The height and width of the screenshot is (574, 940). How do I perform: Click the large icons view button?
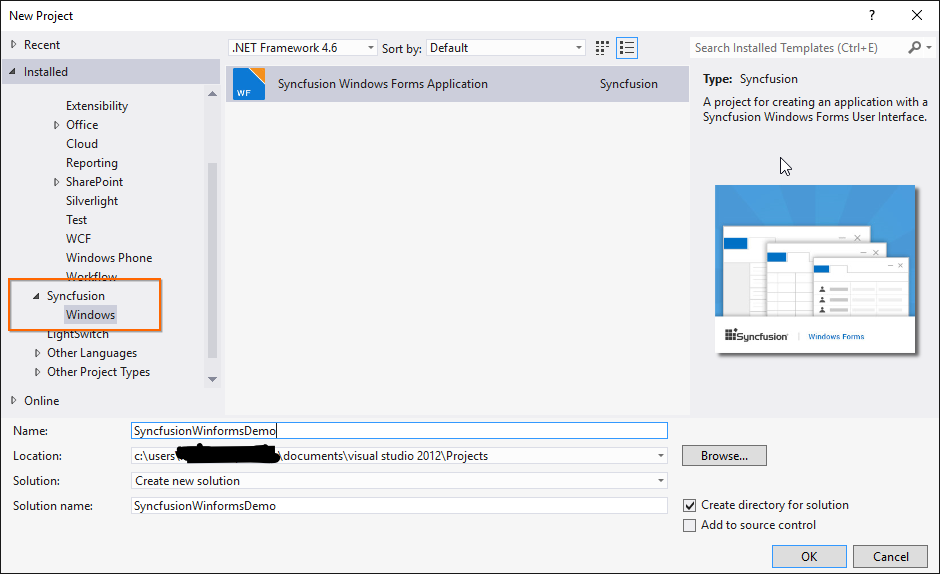click(x=602, y=48)
